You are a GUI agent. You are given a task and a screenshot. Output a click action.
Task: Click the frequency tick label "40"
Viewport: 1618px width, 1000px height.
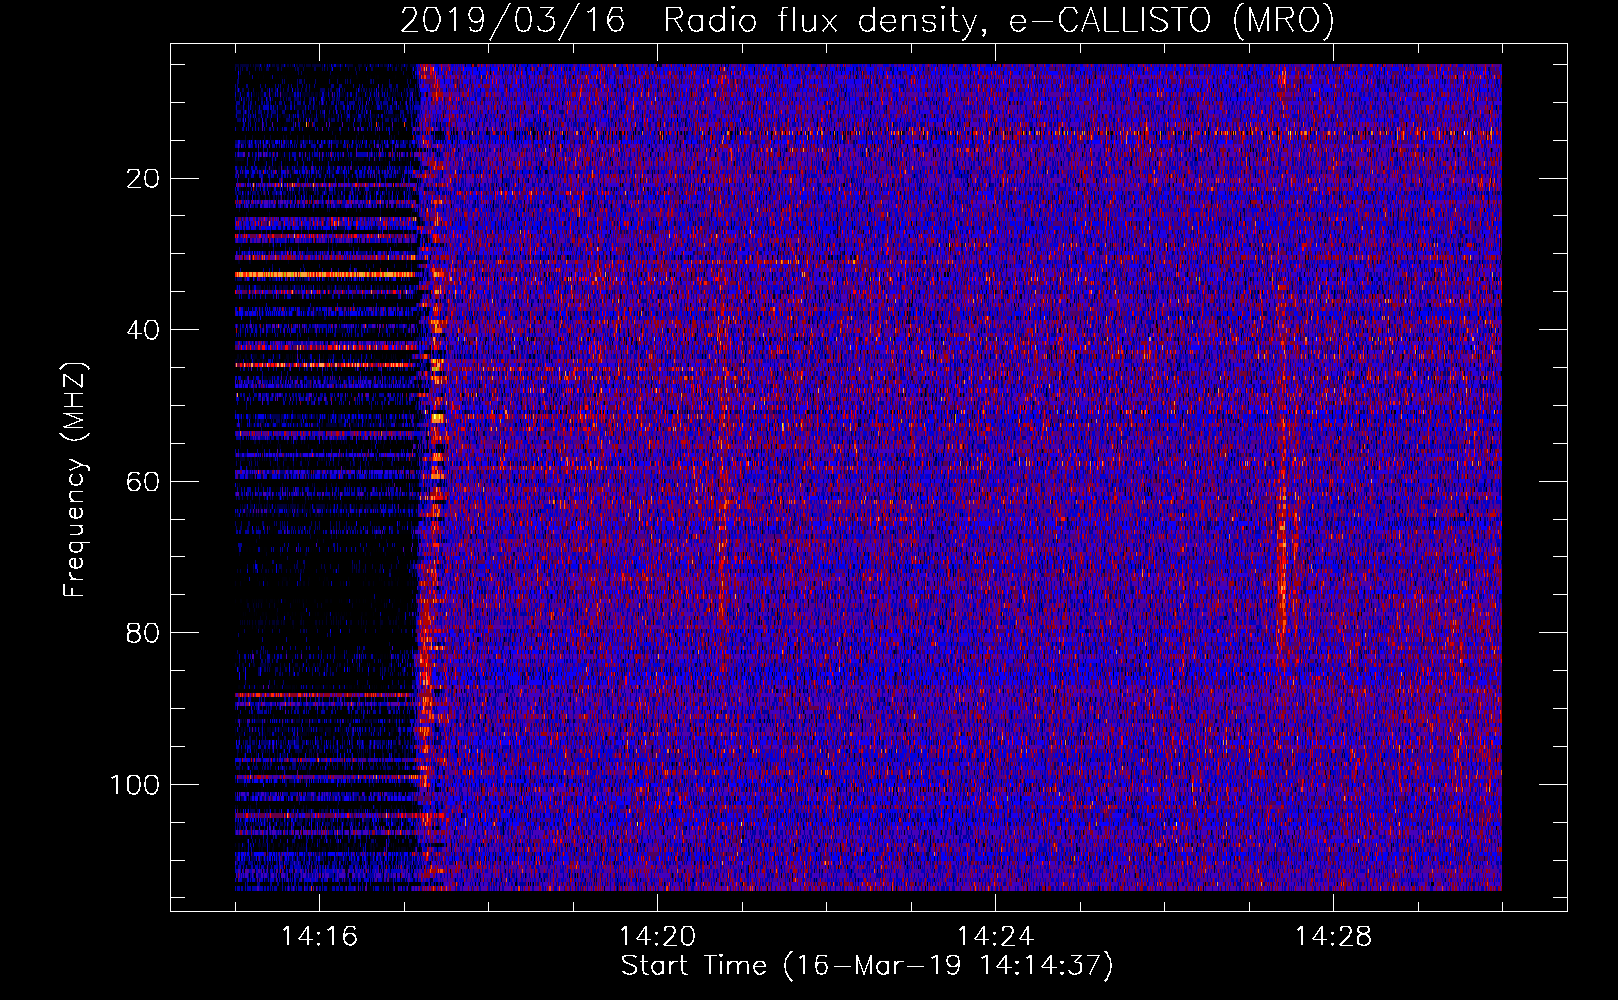coord(143,330)
